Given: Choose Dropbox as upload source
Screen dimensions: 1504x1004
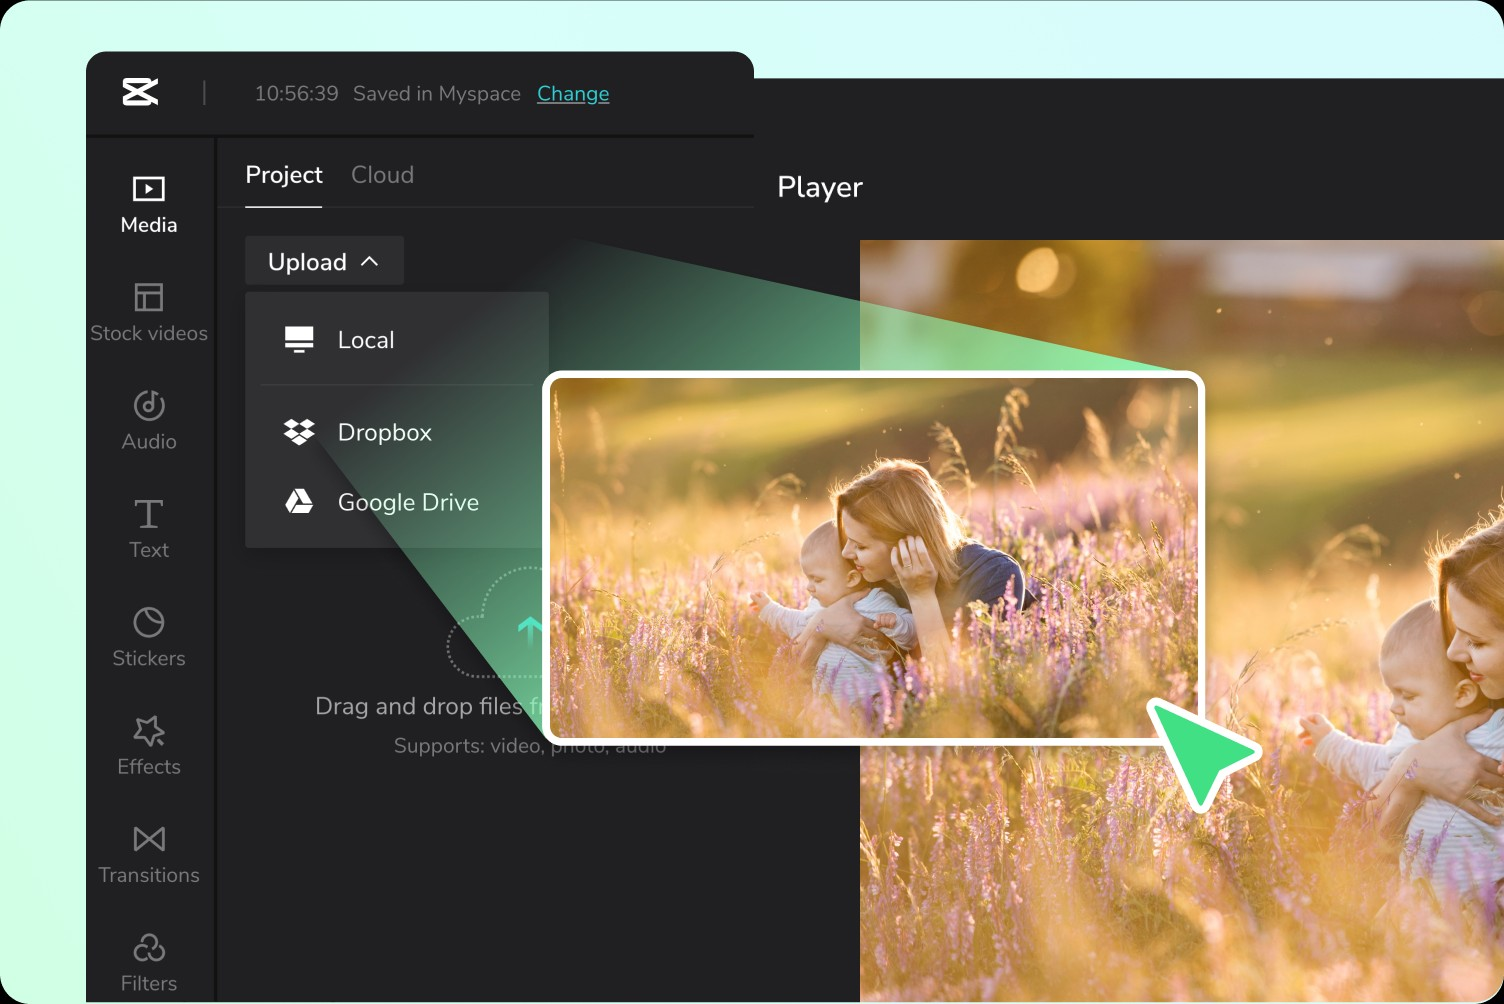Looking at the screenshot, I should point(384,432).
